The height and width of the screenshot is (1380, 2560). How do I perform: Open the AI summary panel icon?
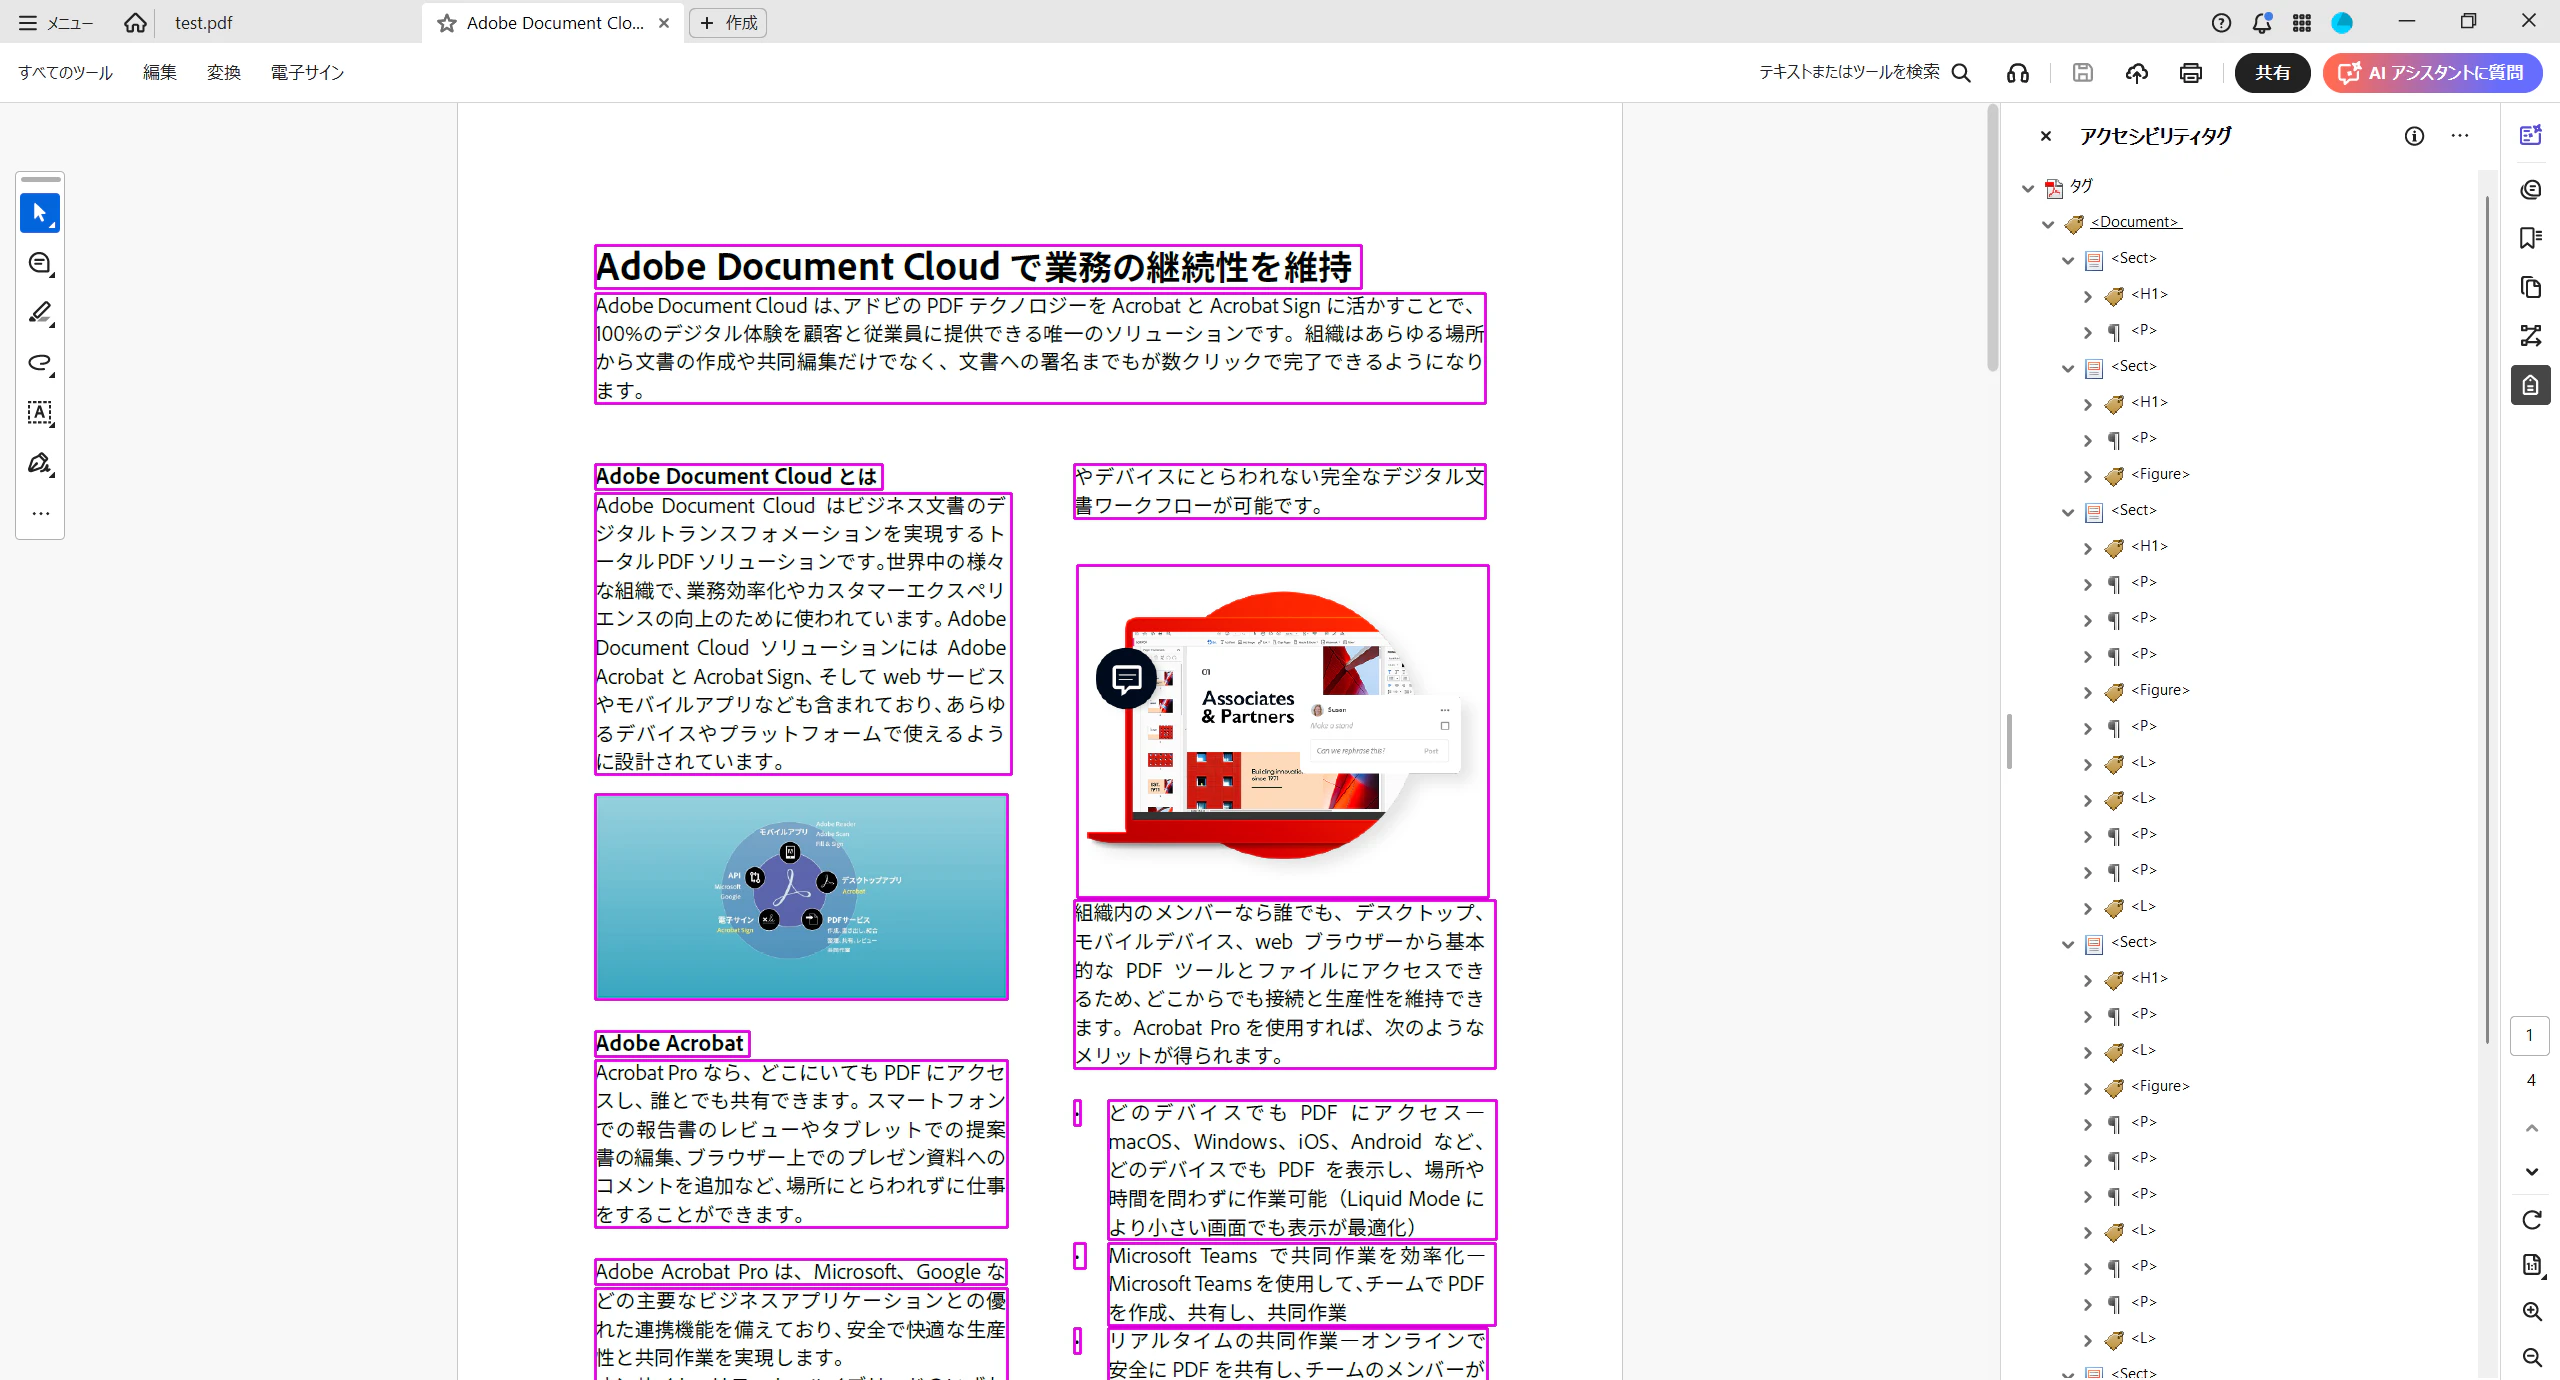pyautogui.click(x=2531, y=136)
